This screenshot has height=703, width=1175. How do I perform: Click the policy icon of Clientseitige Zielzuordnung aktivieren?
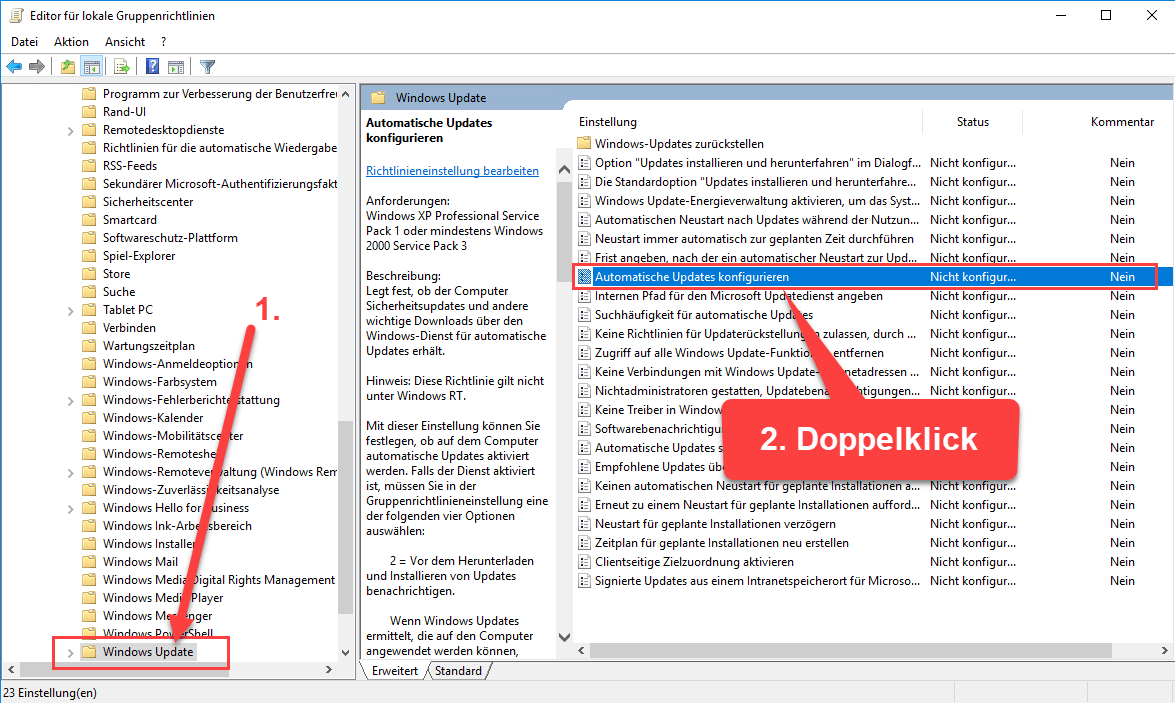tap(585, 561)
